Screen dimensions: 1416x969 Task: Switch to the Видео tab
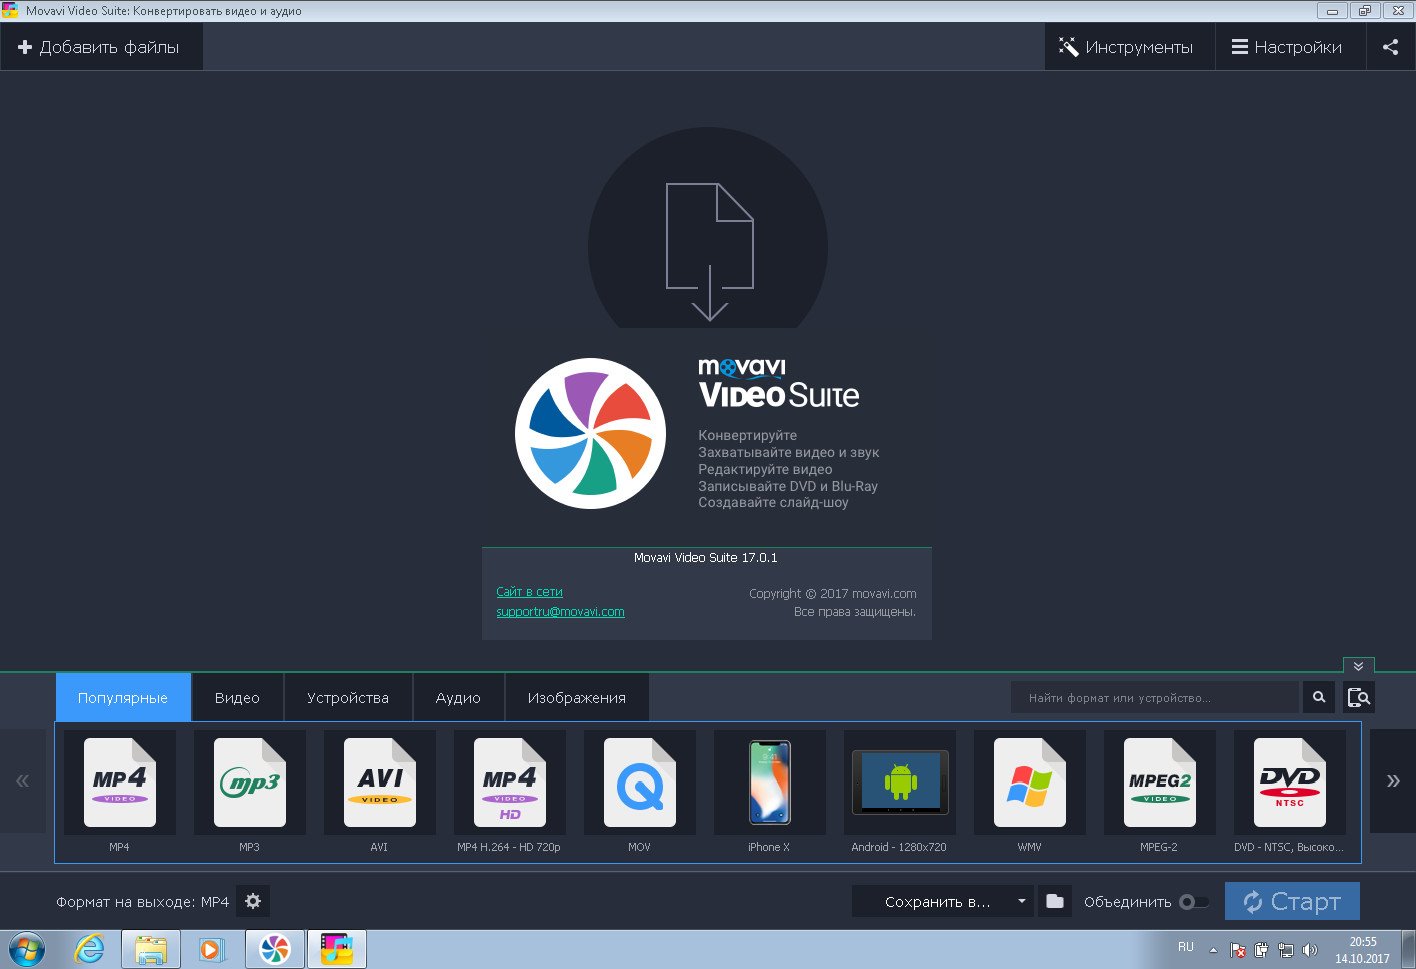point(237,697)
